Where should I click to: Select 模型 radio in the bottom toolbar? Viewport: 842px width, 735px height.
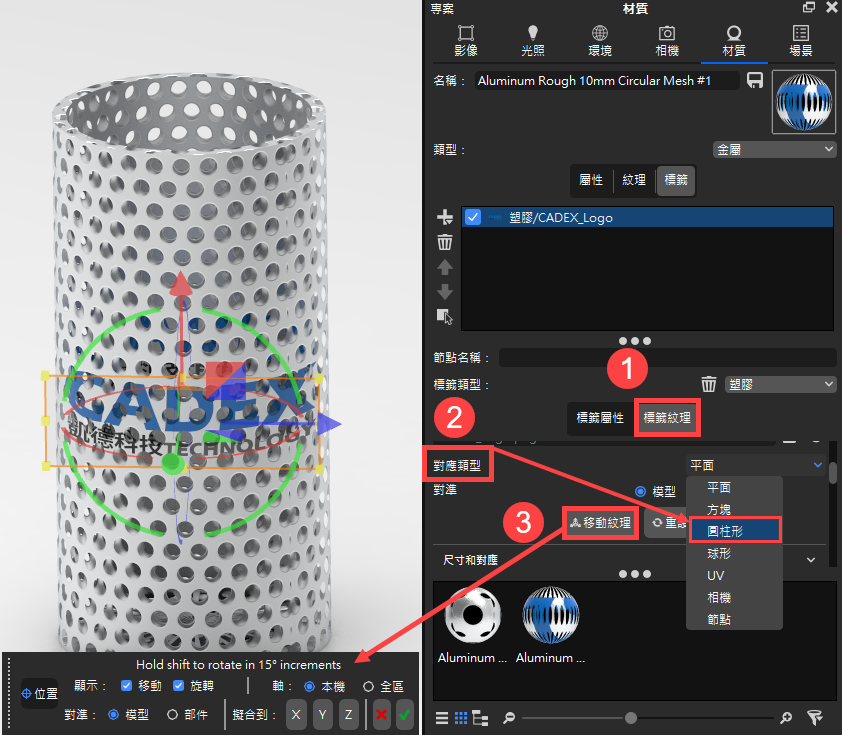click(113, 715)
